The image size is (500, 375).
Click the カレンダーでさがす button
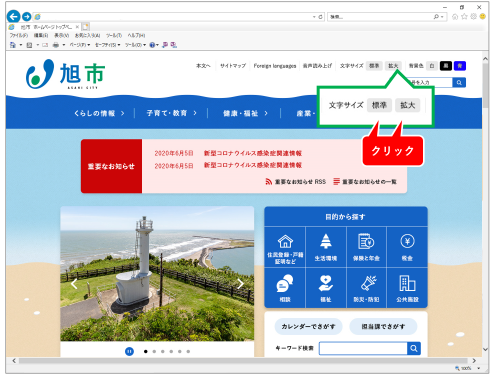click(308, 326)
